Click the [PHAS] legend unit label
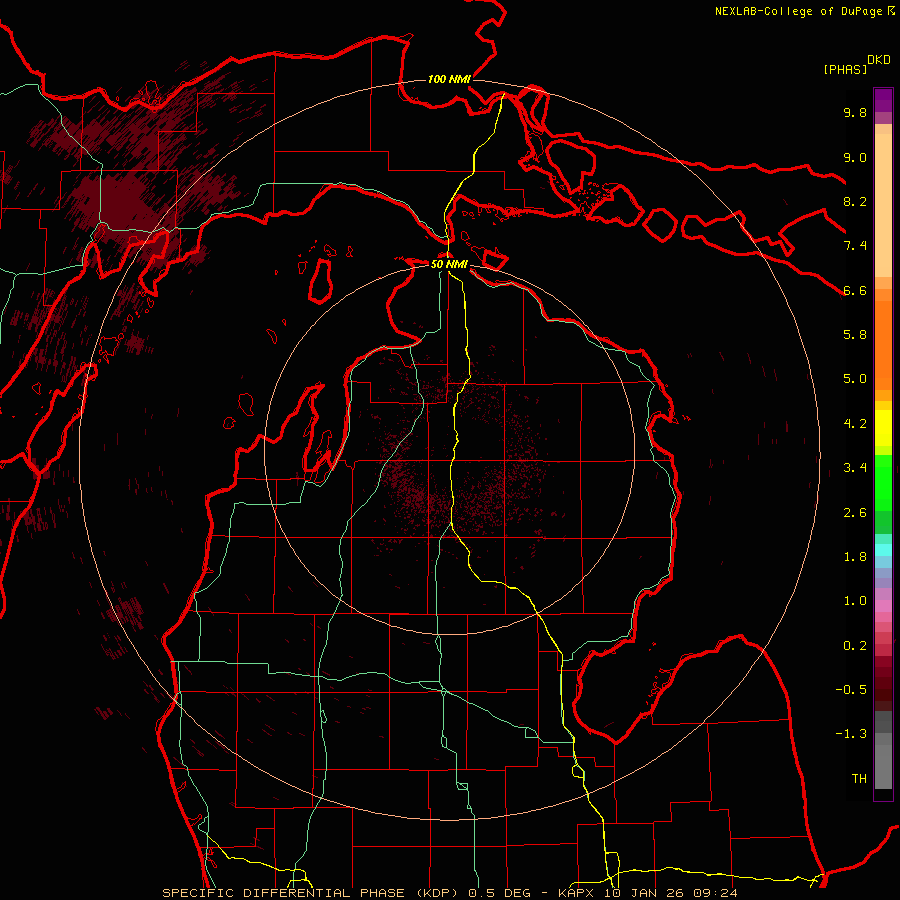 (845, 69)
